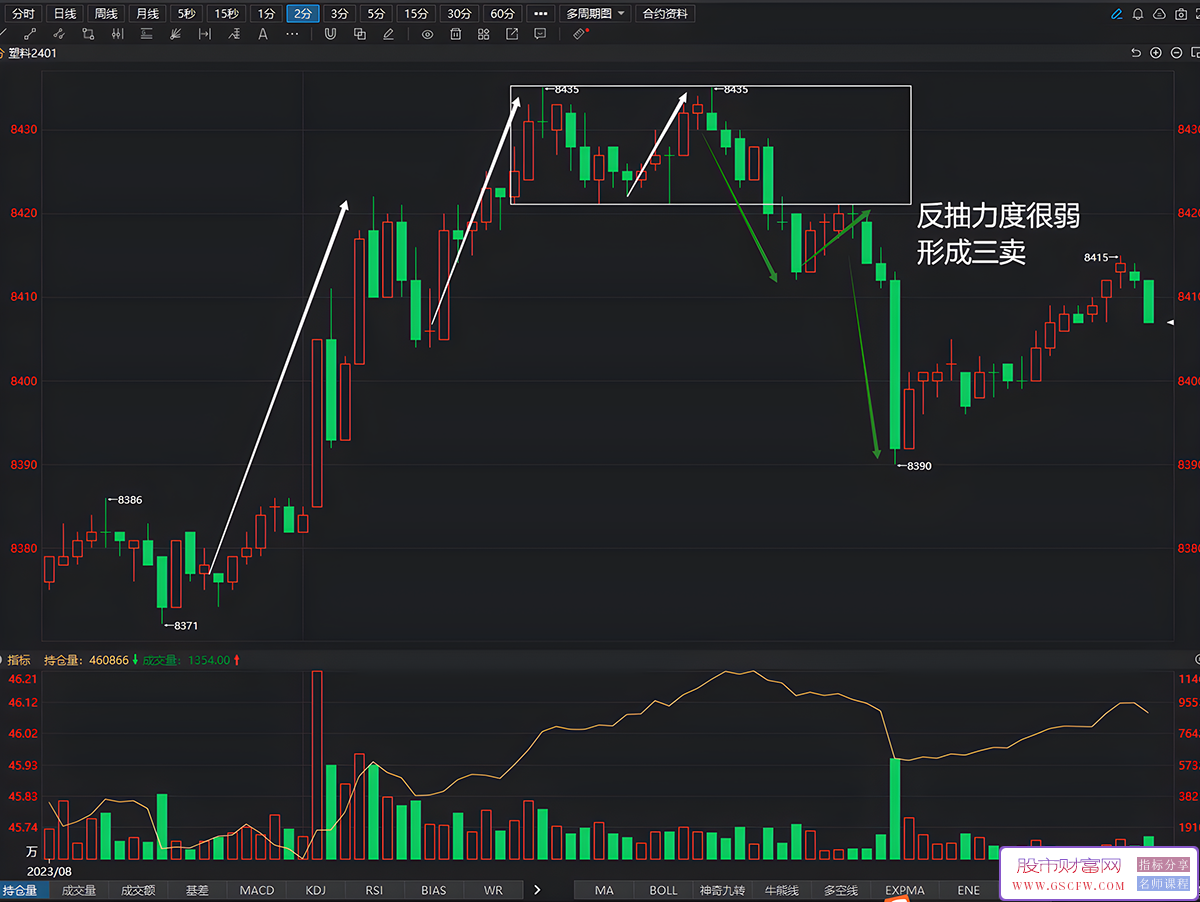Switch to 日线 daily chart
Viewport: 1200px width, 902px height.
click(x=64, y=14)
